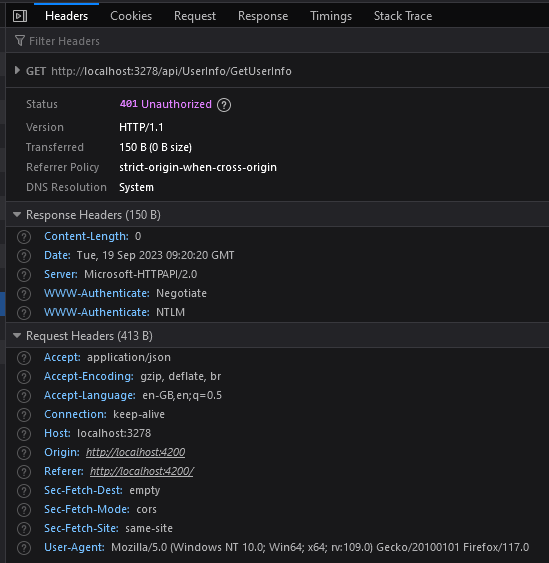Viewport: 549px width, 563px height.
Task: Open help icon for Connection header
Action: 24,415
